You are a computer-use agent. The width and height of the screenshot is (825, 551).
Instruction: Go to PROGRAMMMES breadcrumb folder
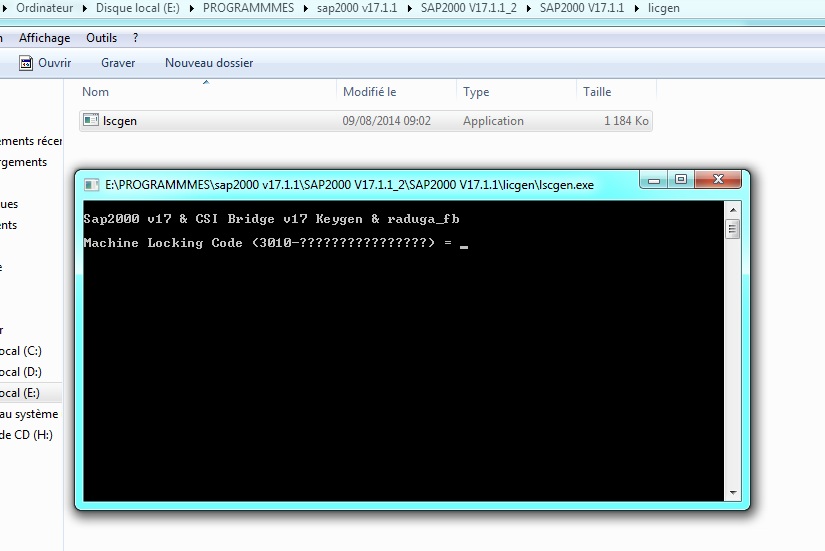248,8
